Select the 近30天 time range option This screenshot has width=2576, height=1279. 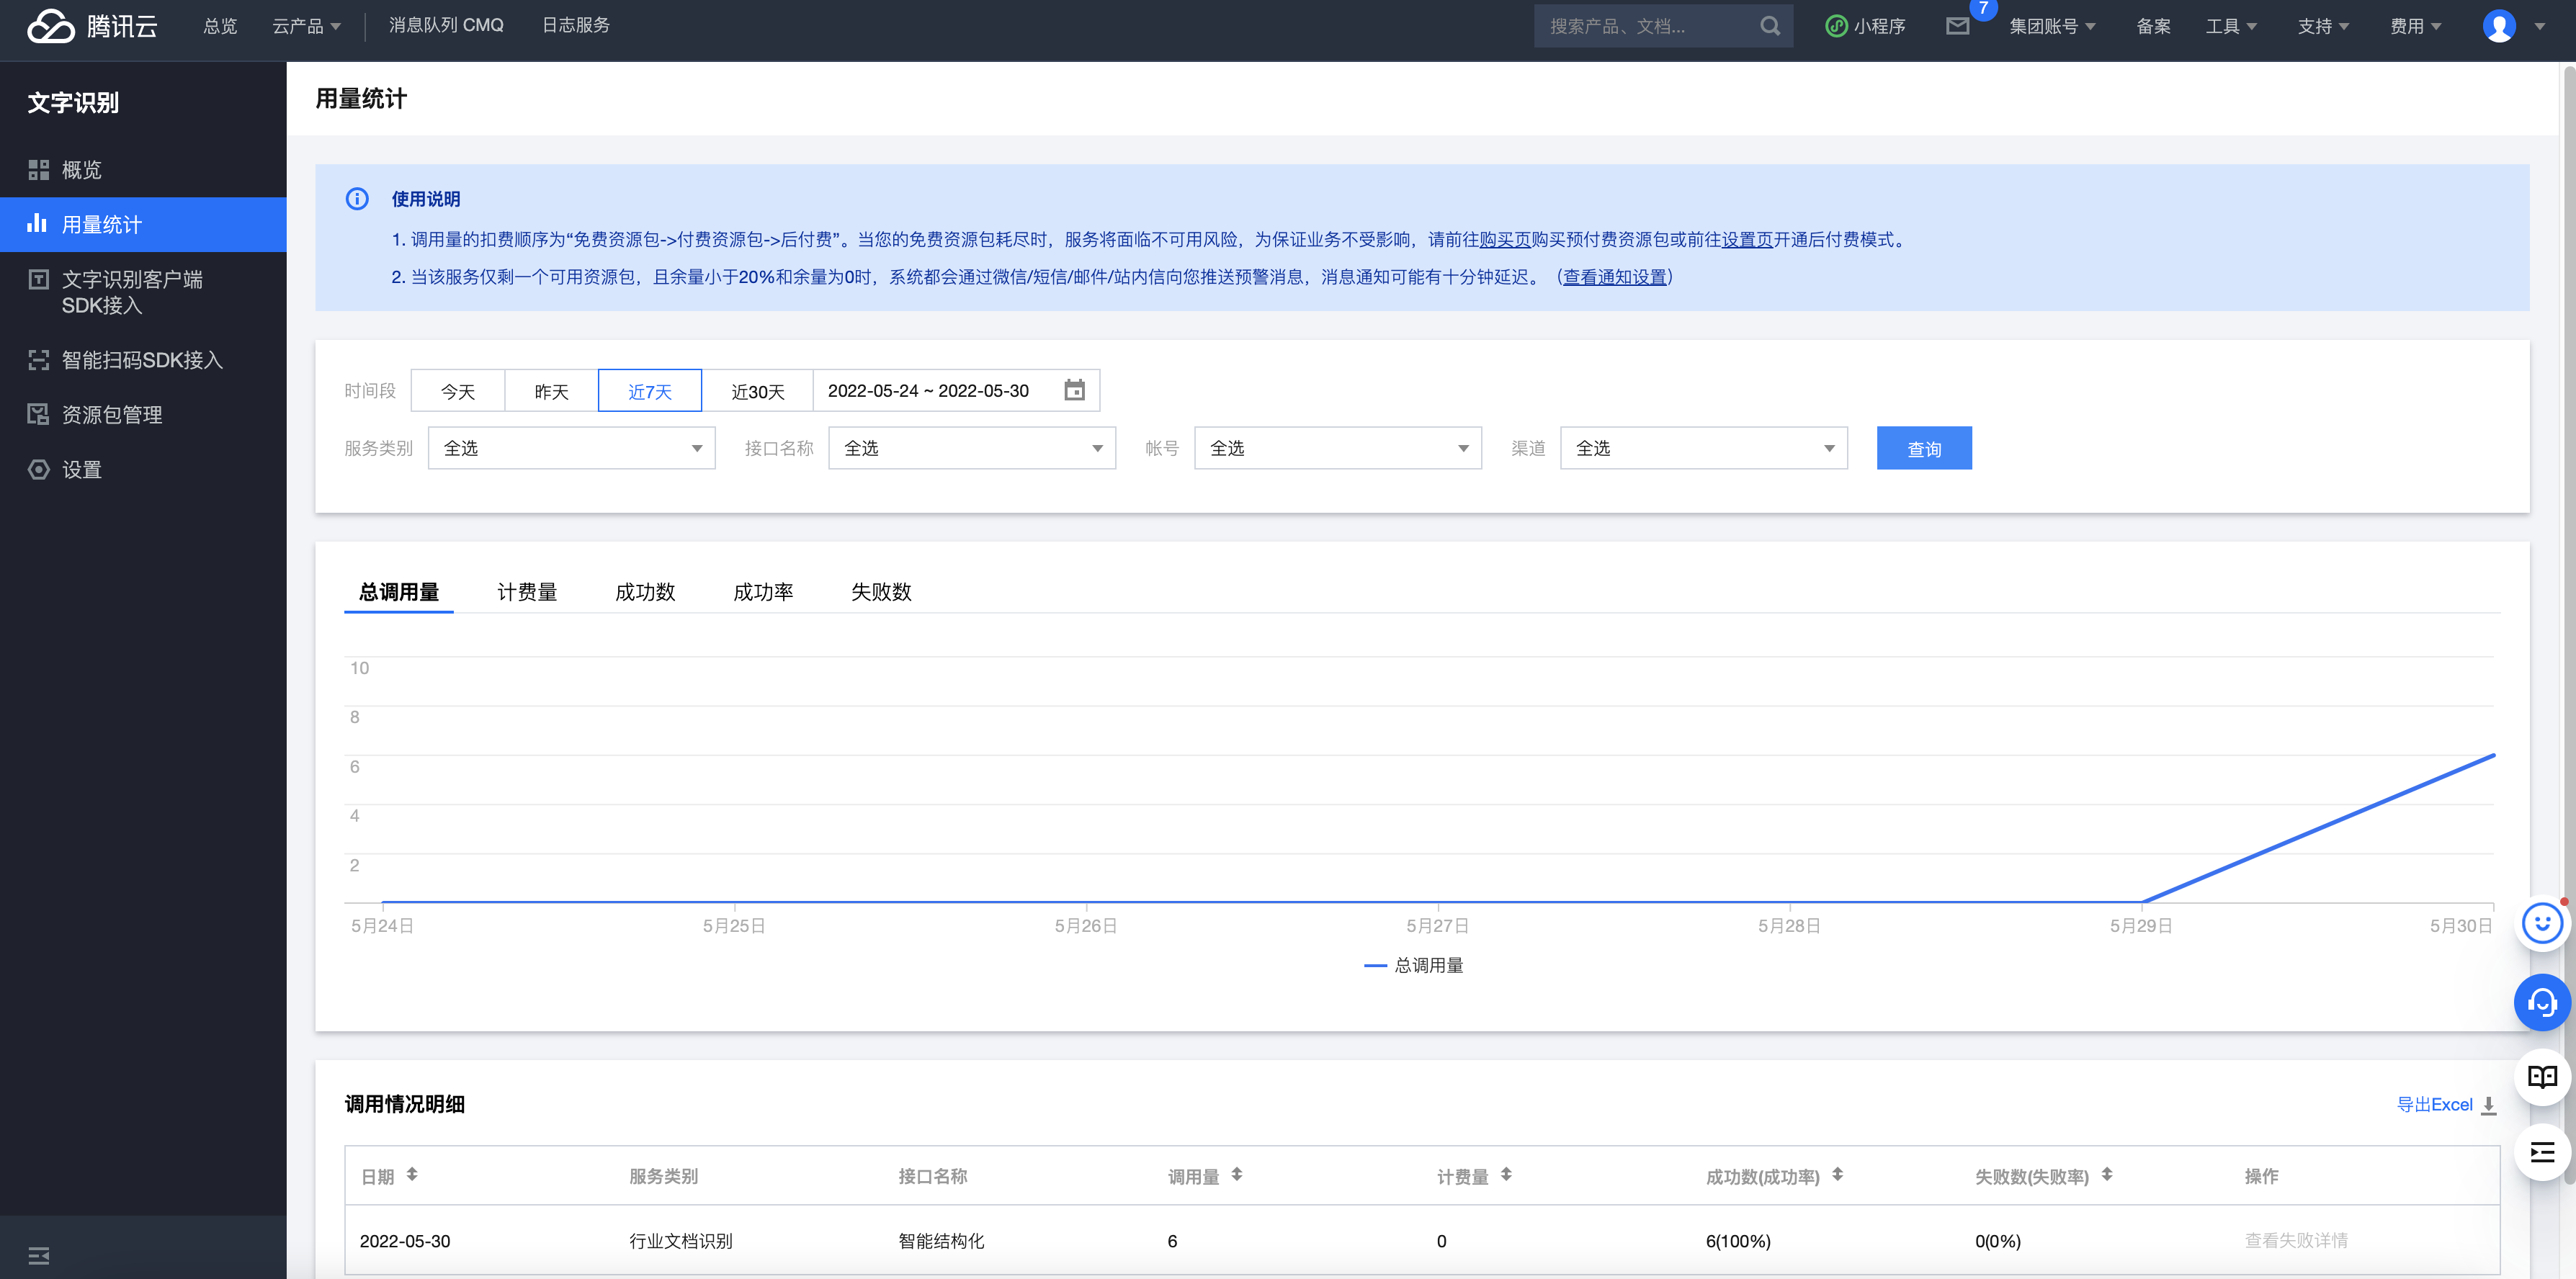[757, 391]
